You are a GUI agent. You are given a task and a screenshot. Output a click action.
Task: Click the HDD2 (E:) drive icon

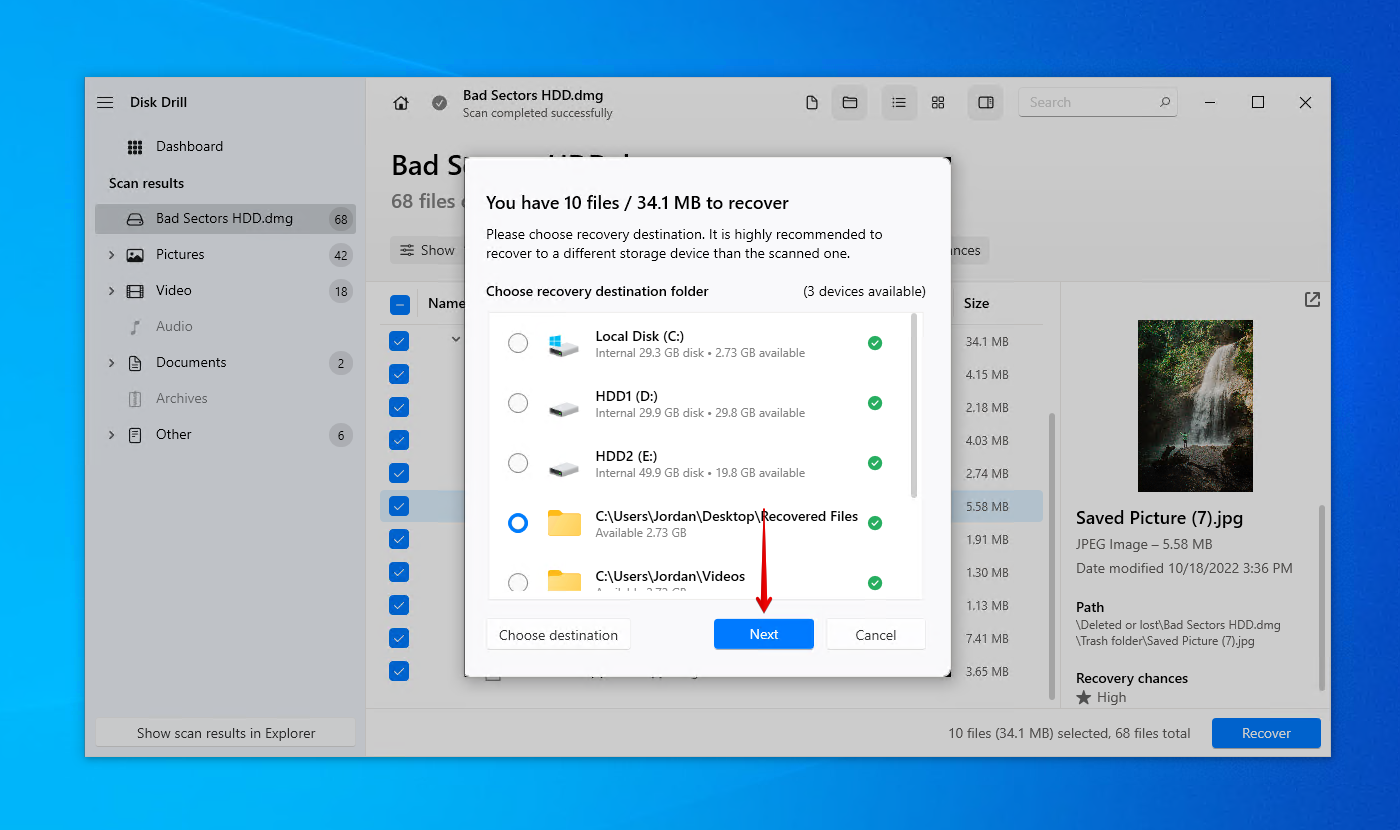(564, 468)
